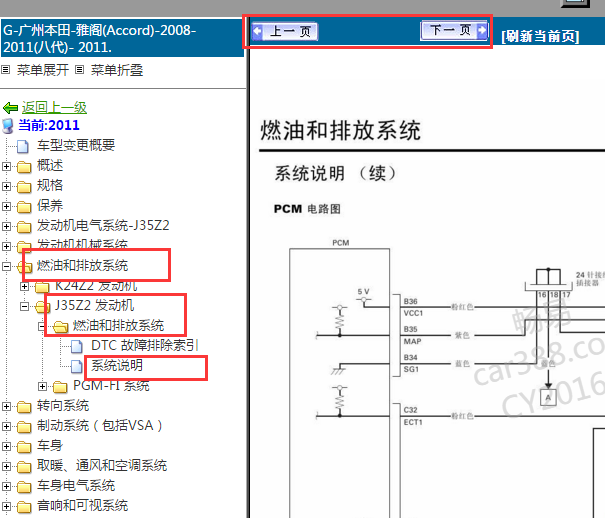Select 音响和可视系统 tree item
Viewport: 605px width, 518px height.
(x=83, y=505)
